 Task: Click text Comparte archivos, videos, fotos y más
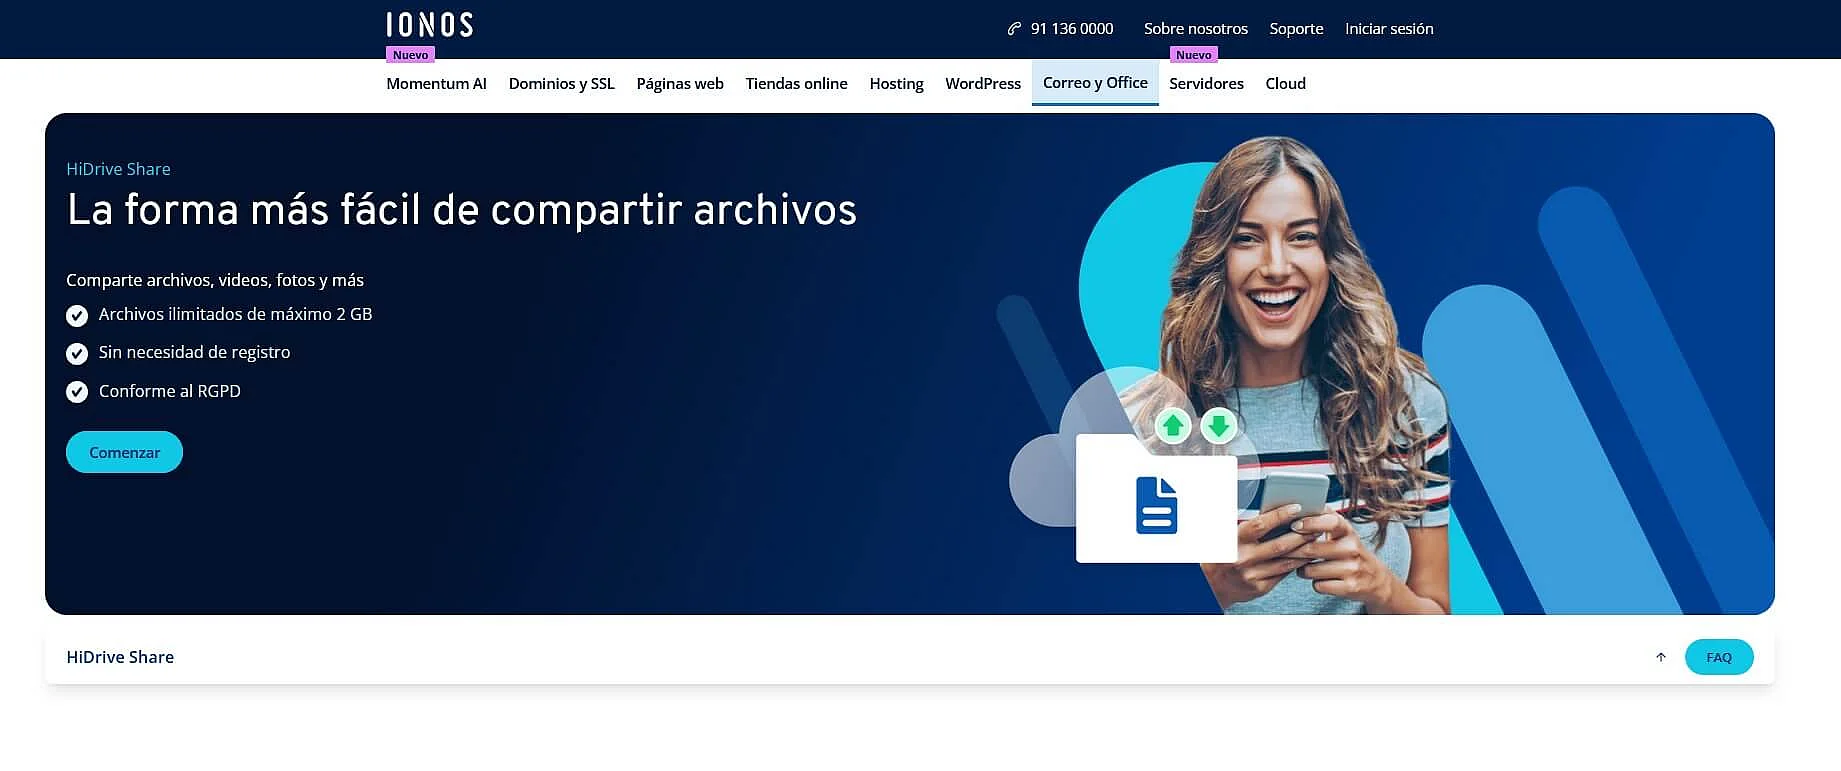pos(215,280)
